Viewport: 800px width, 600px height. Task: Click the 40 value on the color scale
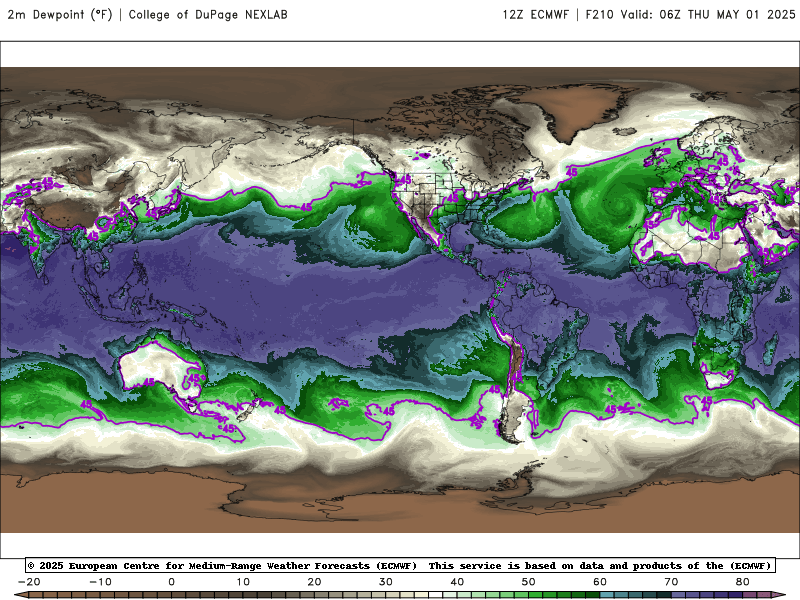[x=457, y=582]
